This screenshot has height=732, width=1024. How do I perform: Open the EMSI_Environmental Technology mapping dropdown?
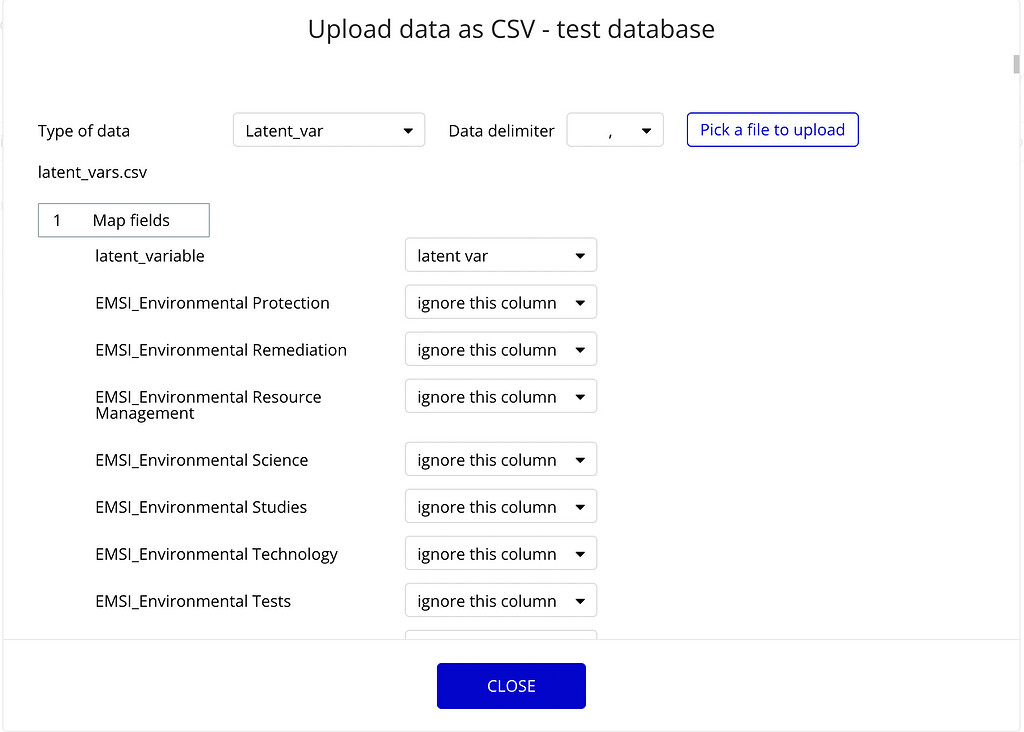(500, 553)
